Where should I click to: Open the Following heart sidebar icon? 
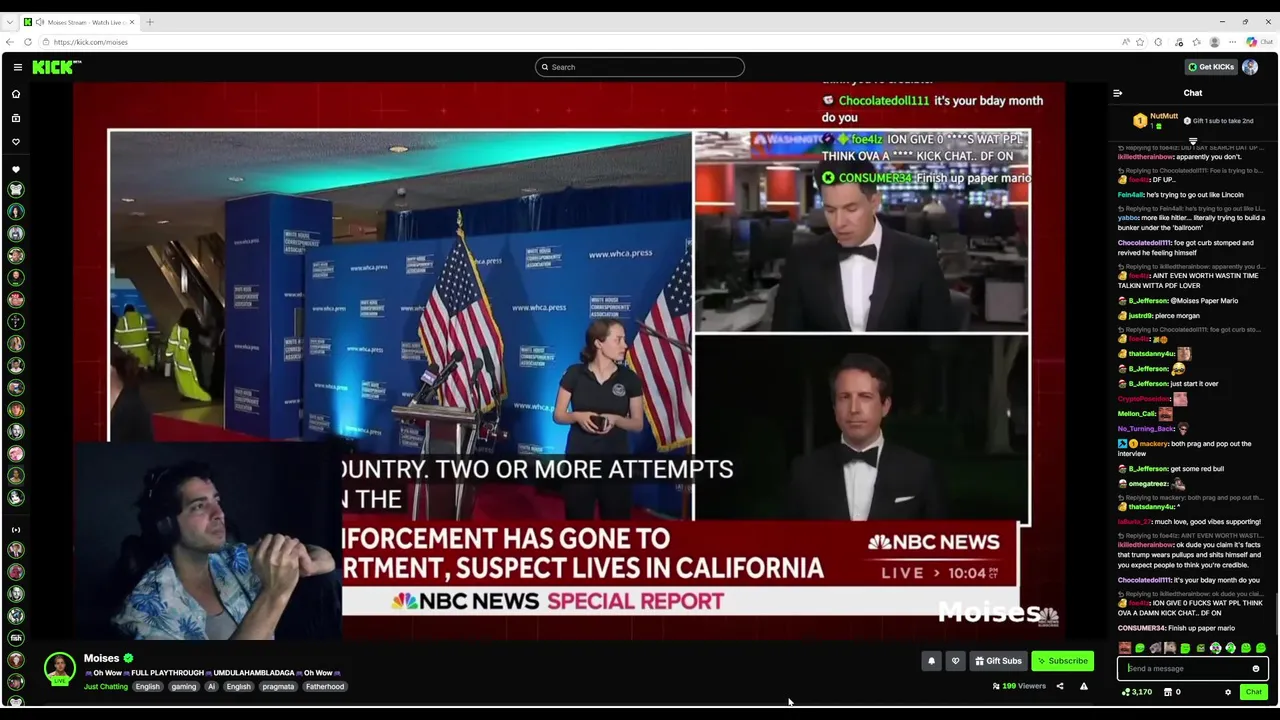(x=16, y=142)
